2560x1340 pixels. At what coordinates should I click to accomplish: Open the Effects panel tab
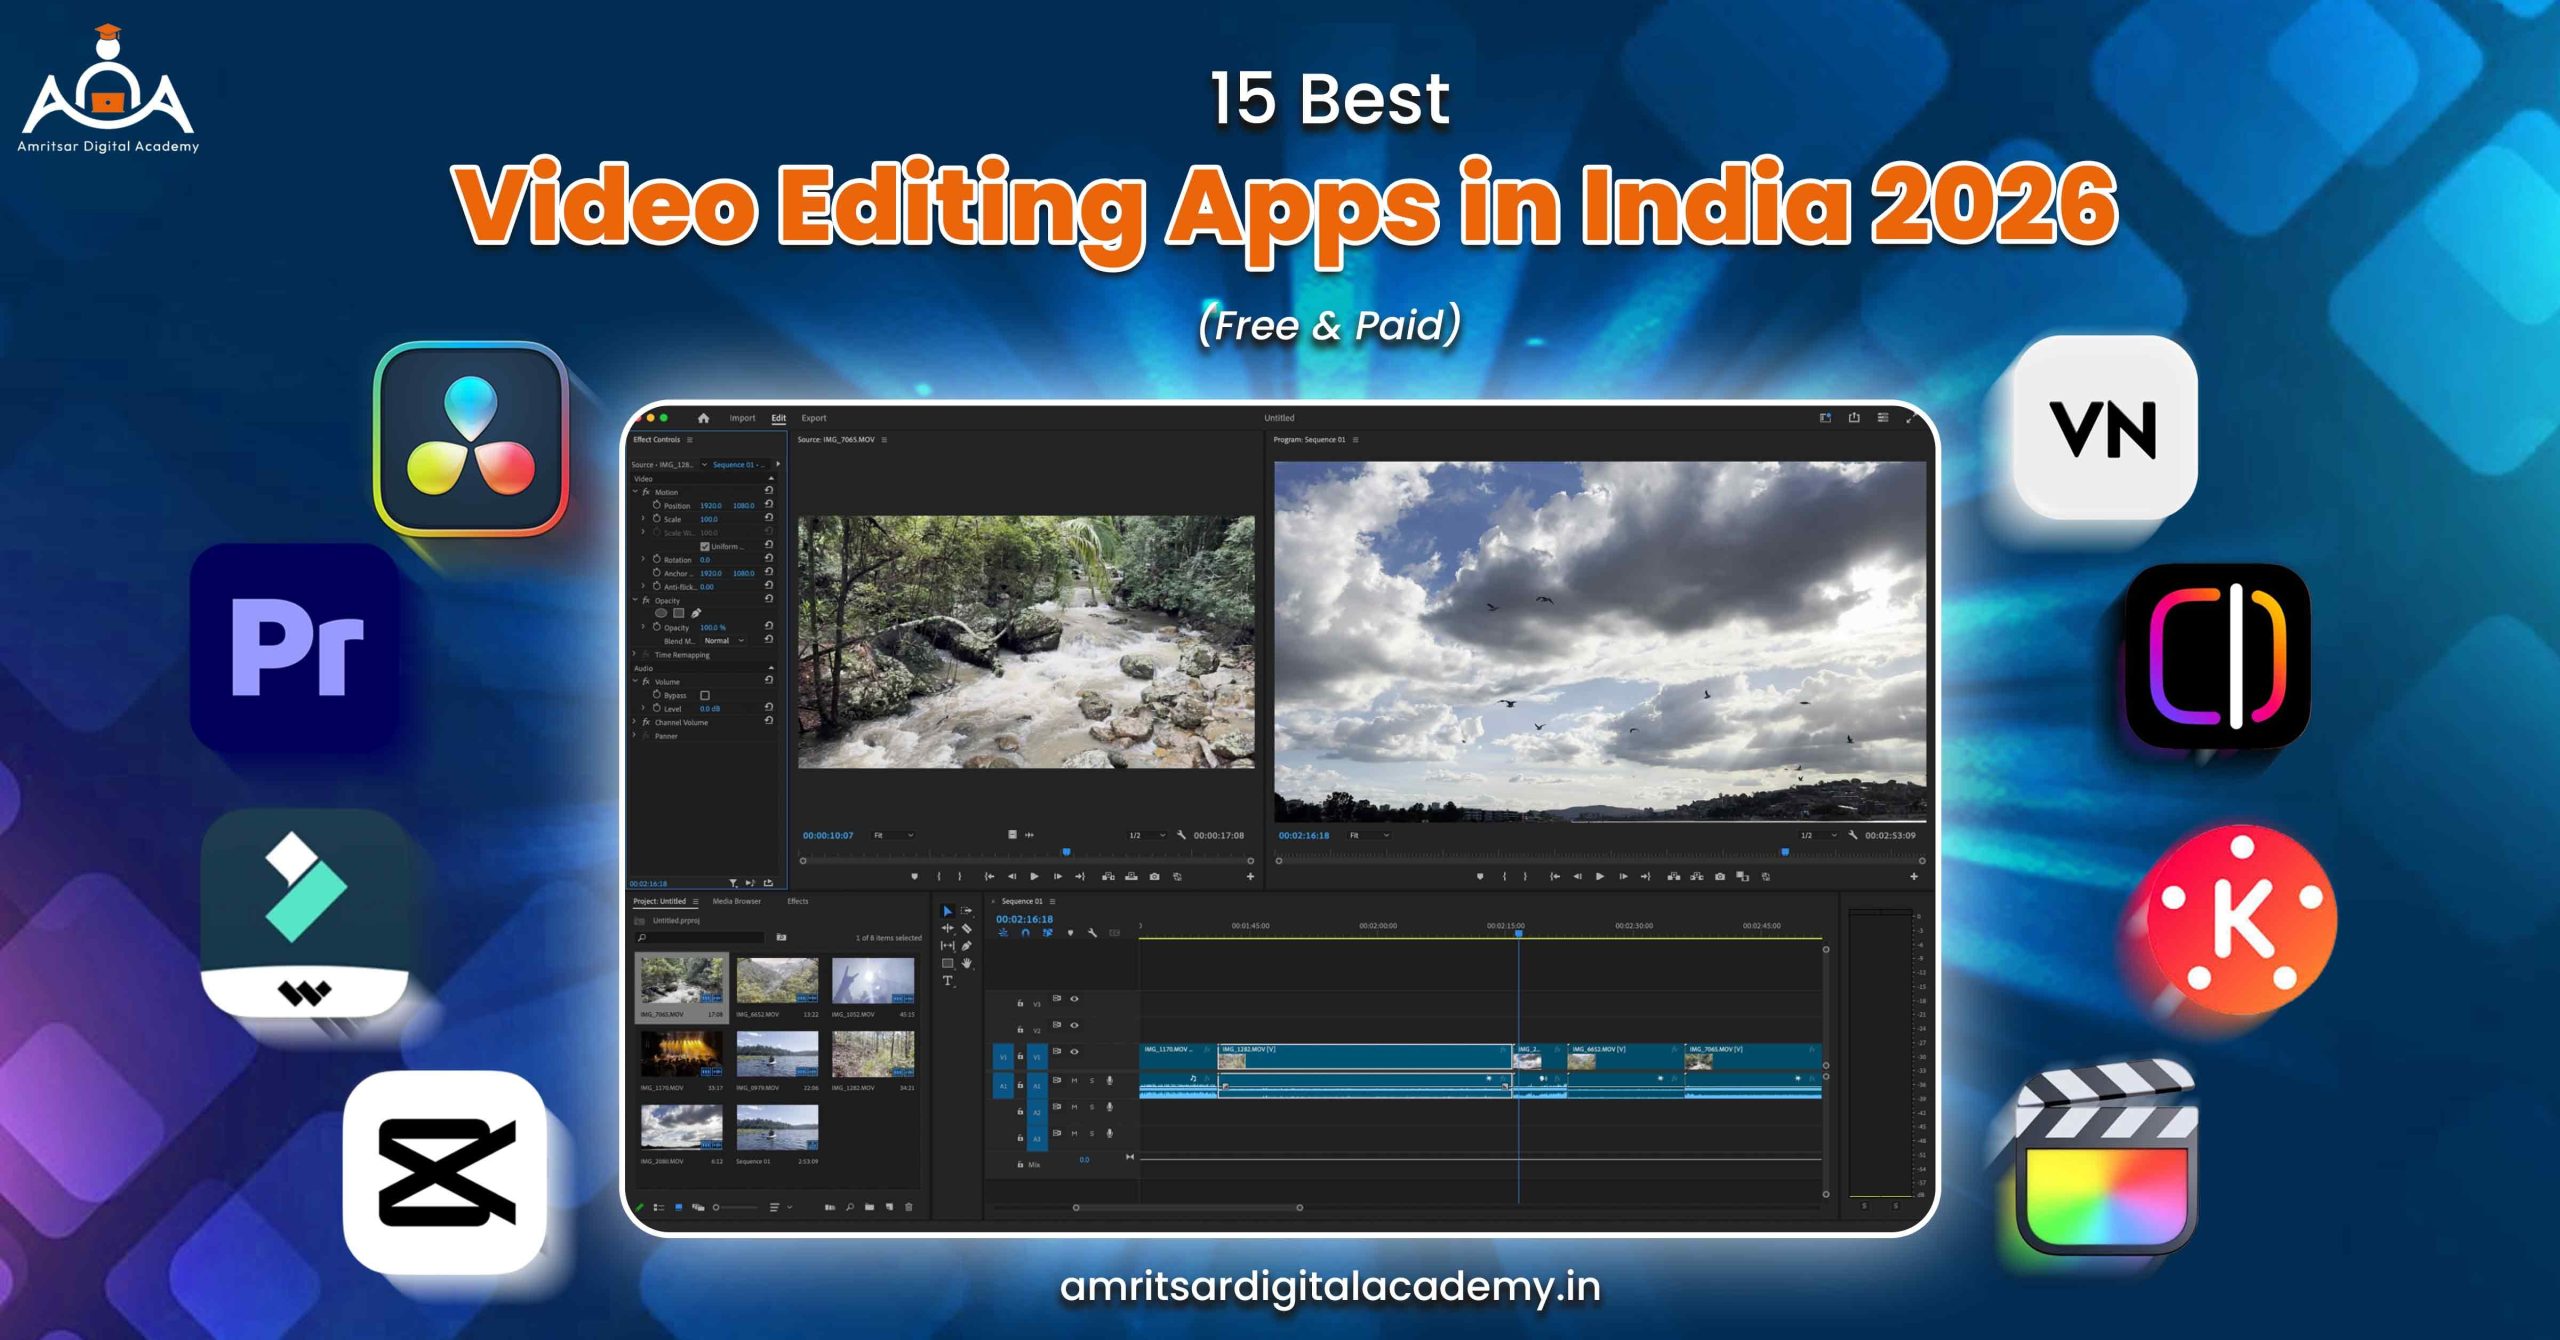798,901
